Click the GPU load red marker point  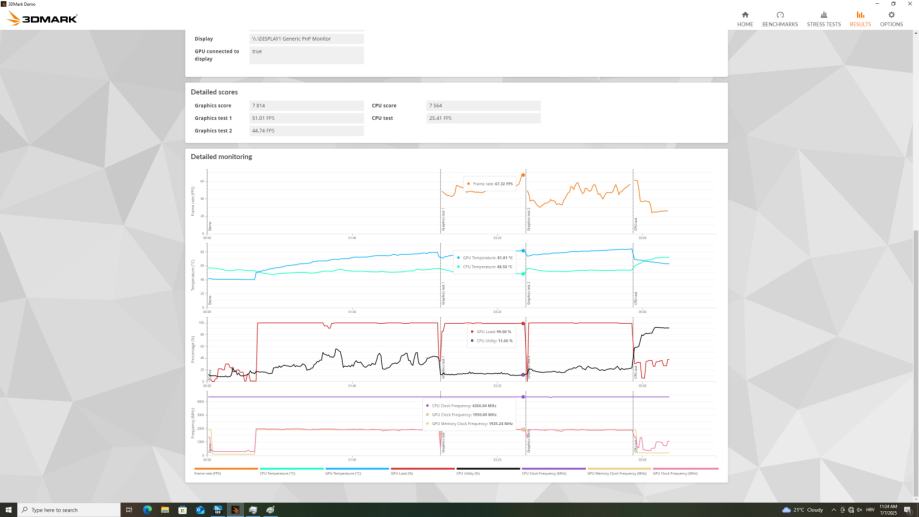pyautogui.click(x=523, y=324)
